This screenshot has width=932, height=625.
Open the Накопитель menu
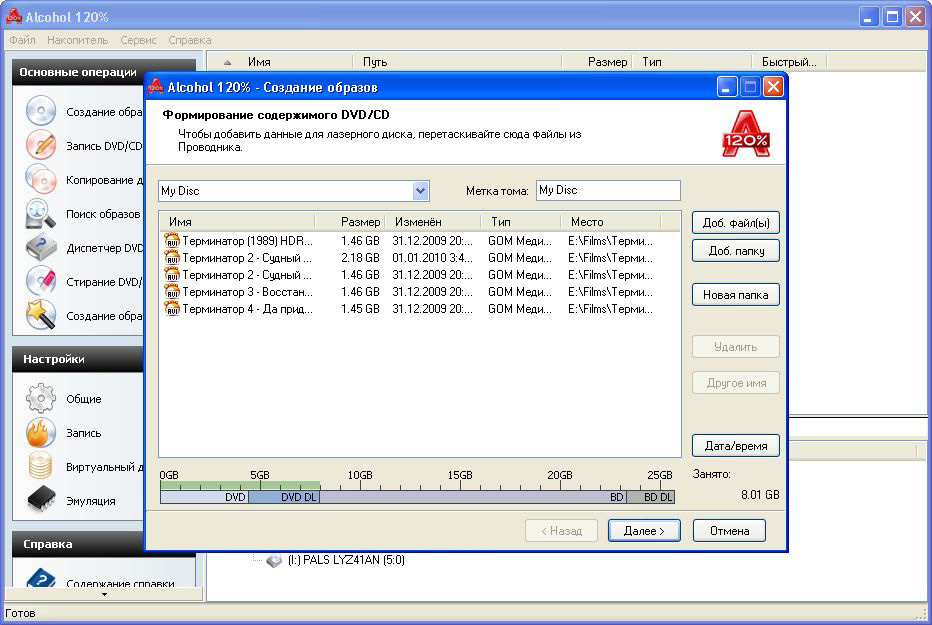tap(77, 40)
